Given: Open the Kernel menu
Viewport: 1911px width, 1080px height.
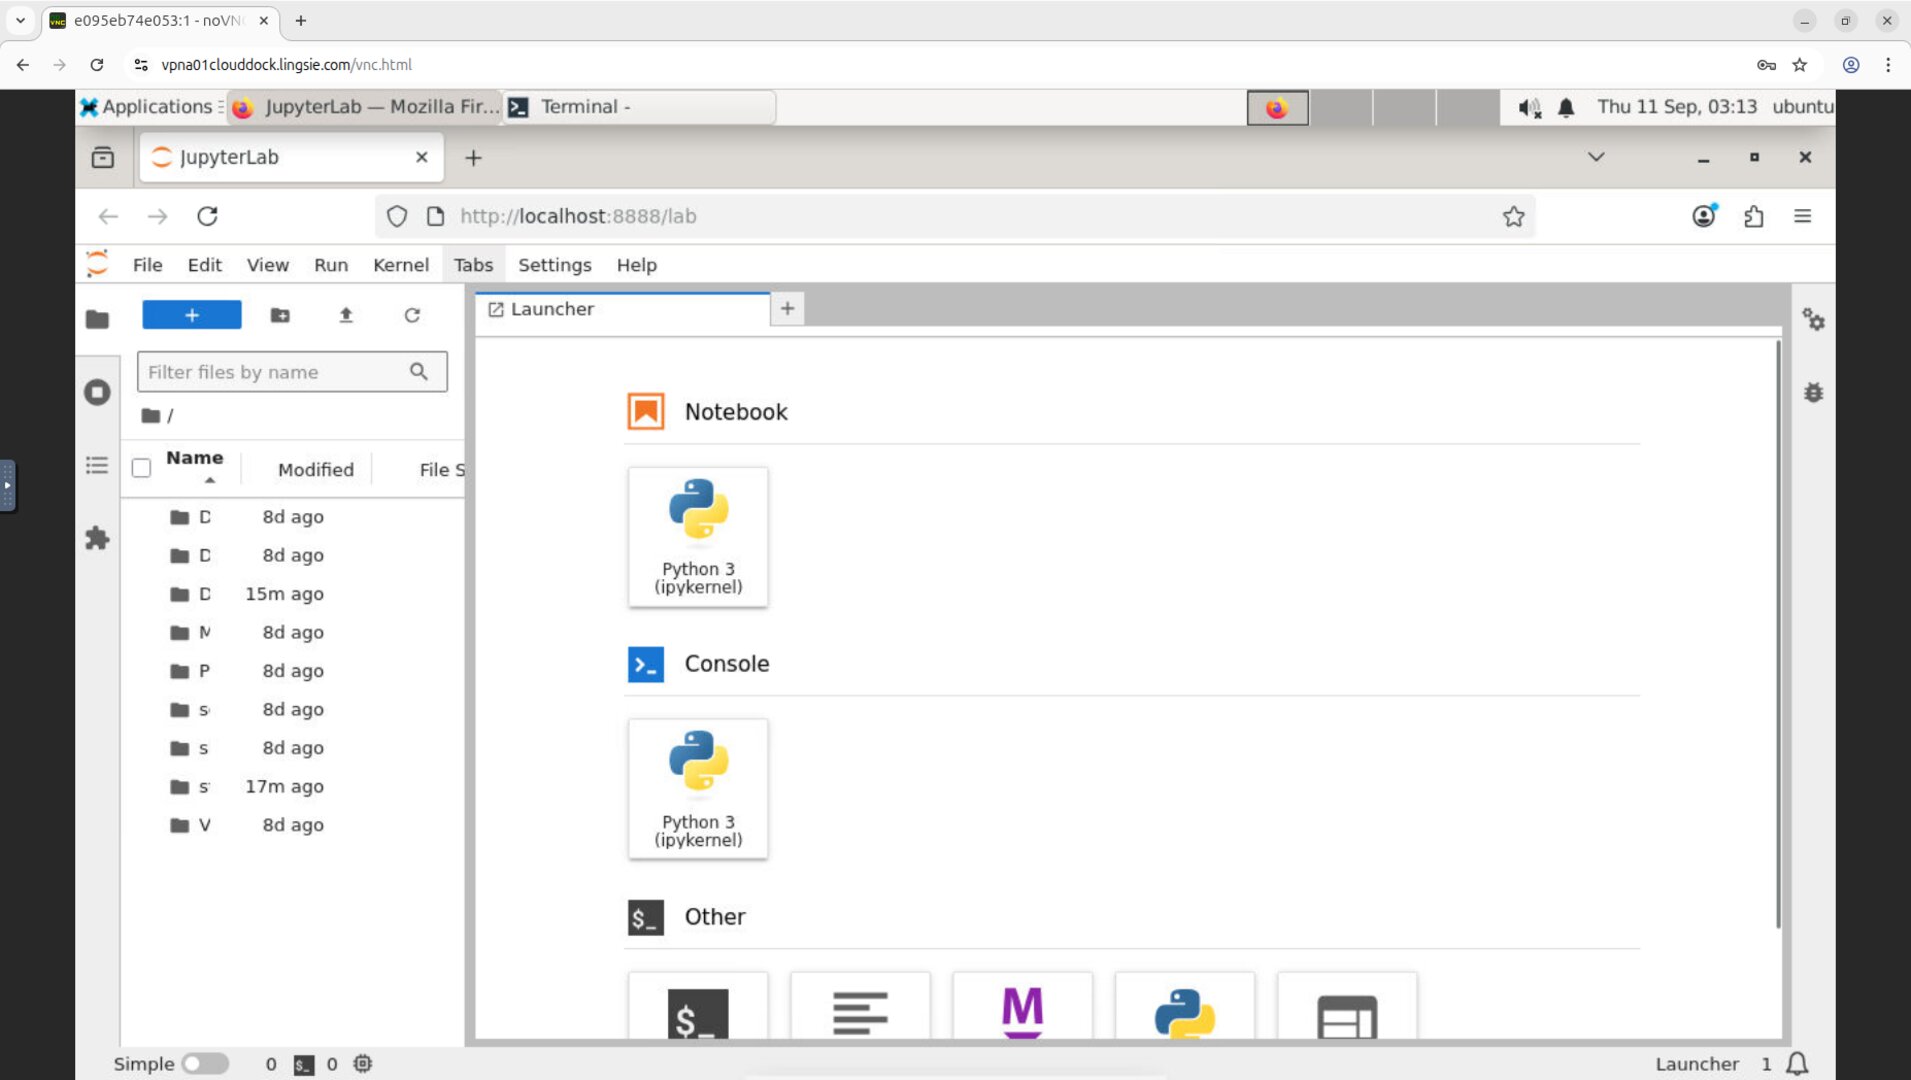Looking at the screenshot, I should tap(400, 264).
